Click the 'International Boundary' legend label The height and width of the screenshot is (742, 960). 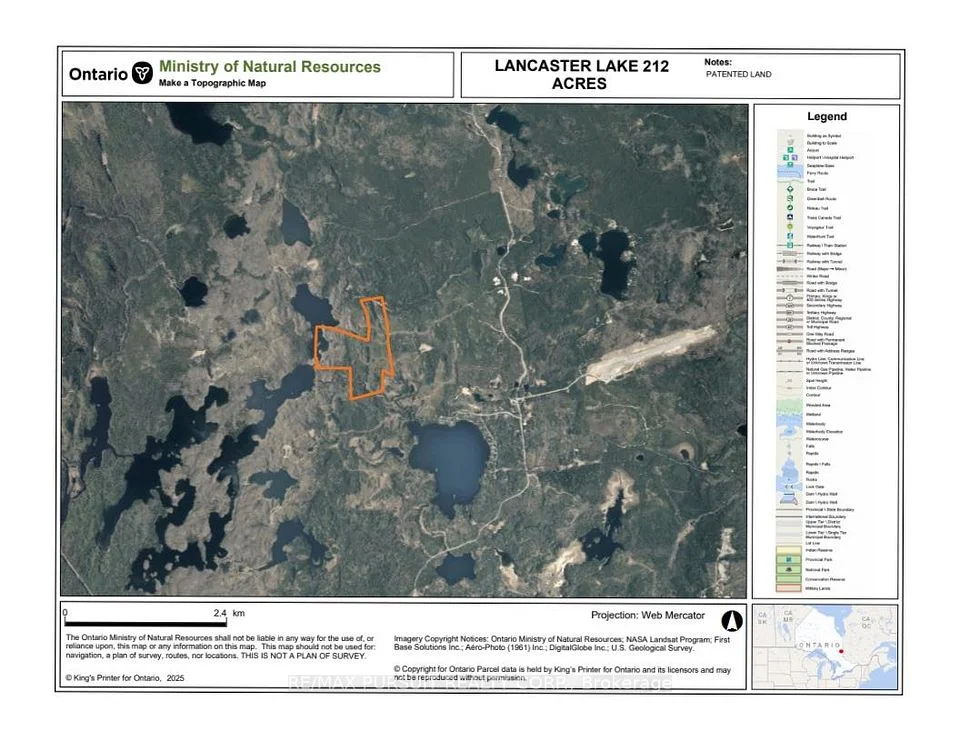click(x=826, y=517)
